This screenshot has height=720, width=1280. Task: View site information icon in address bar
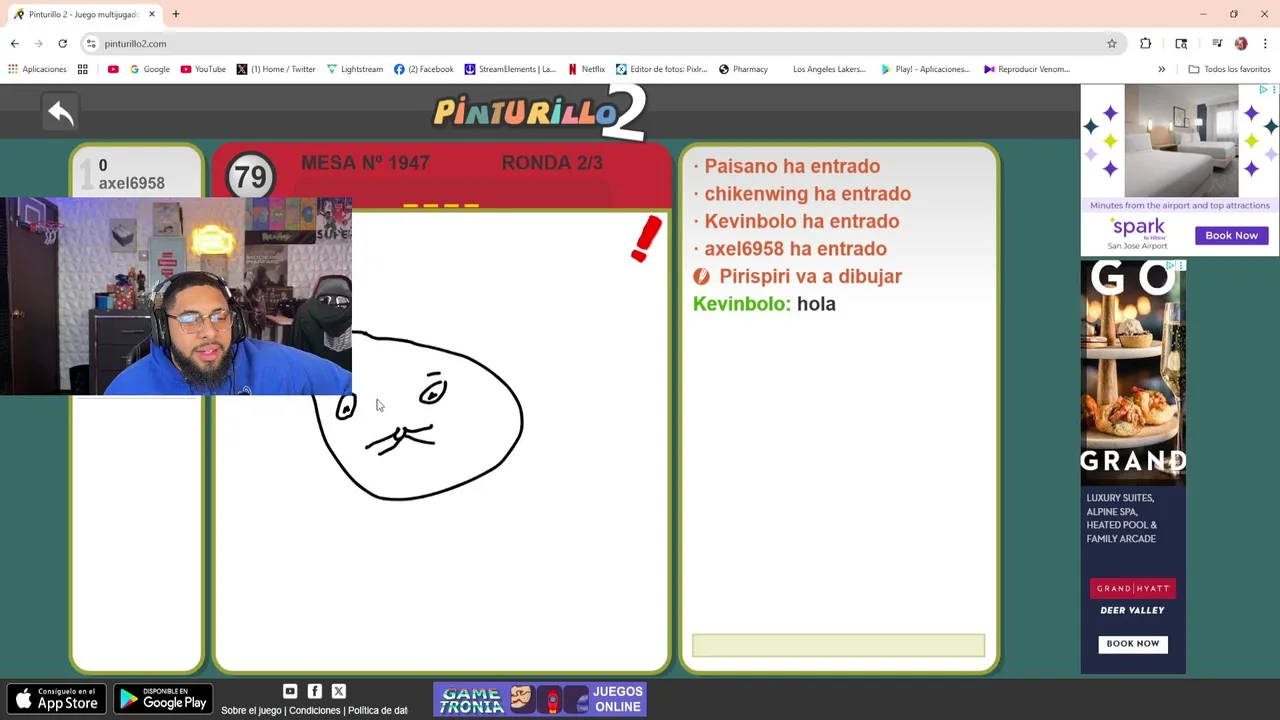pyautogui.click(x=91, y=43)
